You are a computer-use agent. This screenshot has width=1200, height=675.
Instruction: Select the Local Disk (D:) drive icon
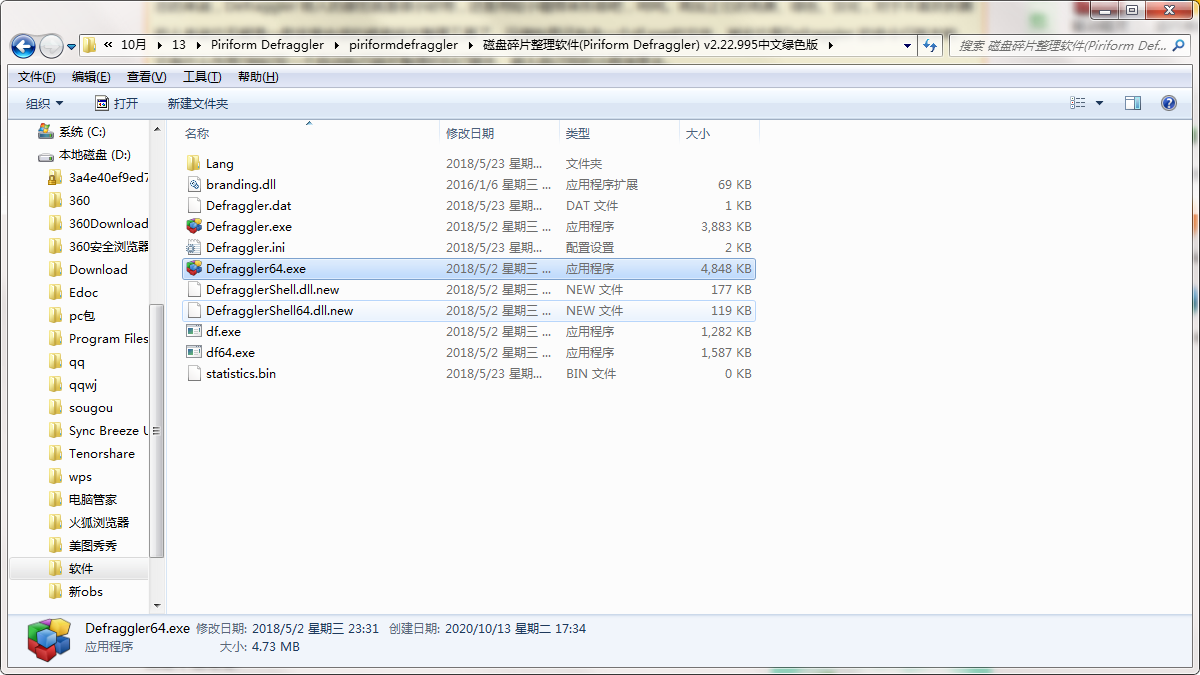[x=45, y=155]
